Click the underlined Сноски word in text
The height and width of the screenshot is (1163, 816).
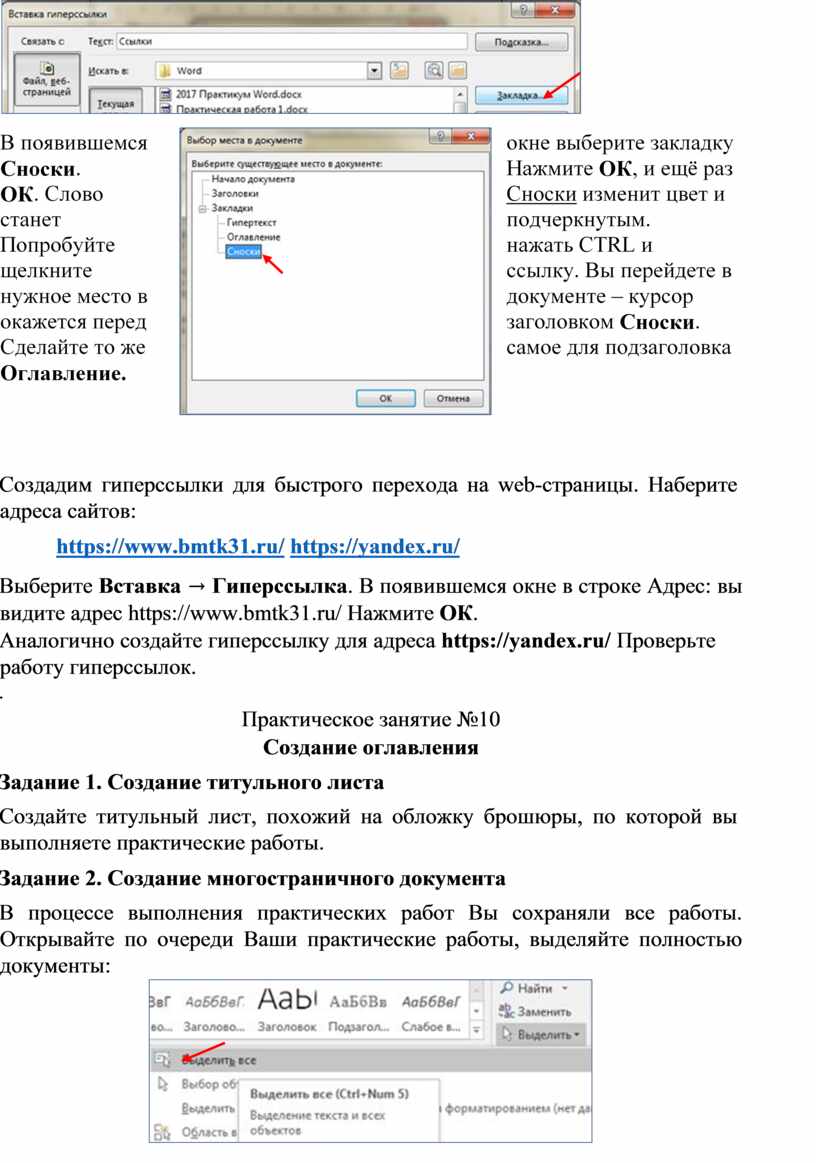pyautogui.click(x=542, y=194)
